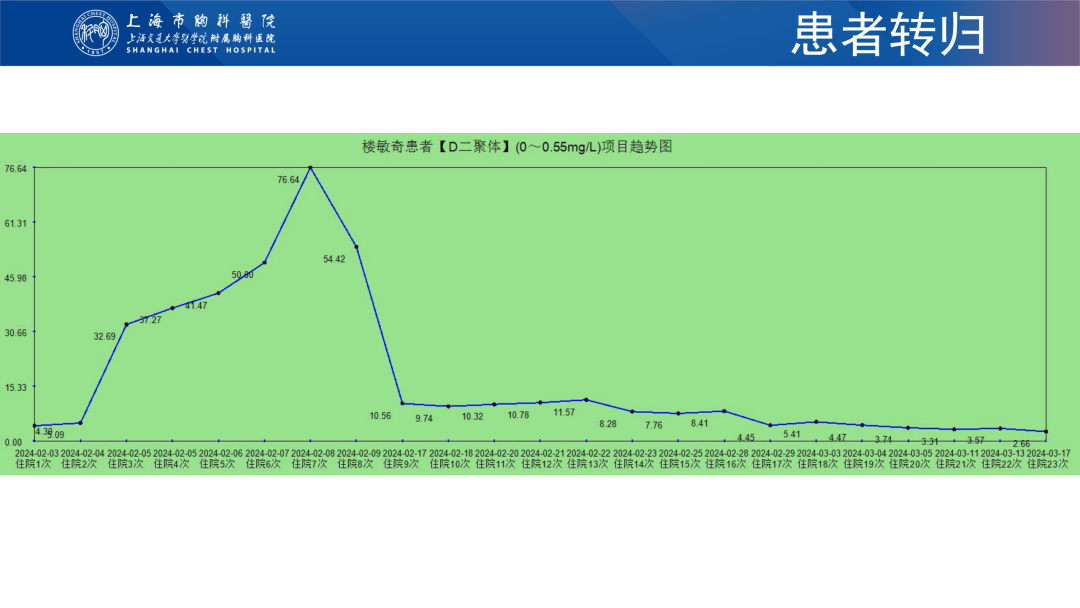
Task: Click the x-axis label 住院17次
Action: click(772, 464)
